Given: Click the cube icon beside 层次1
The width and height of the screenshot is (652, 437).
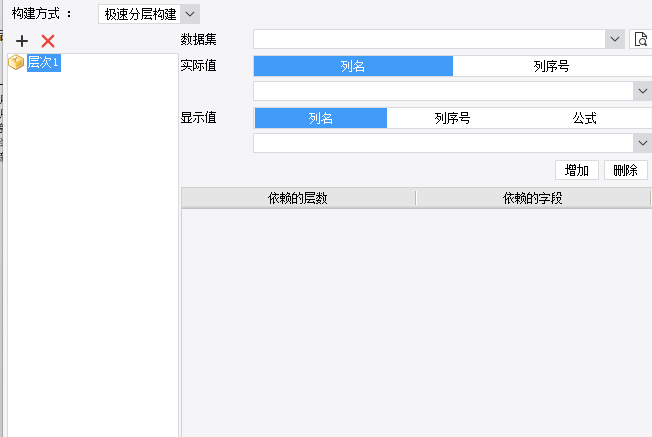Looking at the screenshot, I should tap(16, 62).
